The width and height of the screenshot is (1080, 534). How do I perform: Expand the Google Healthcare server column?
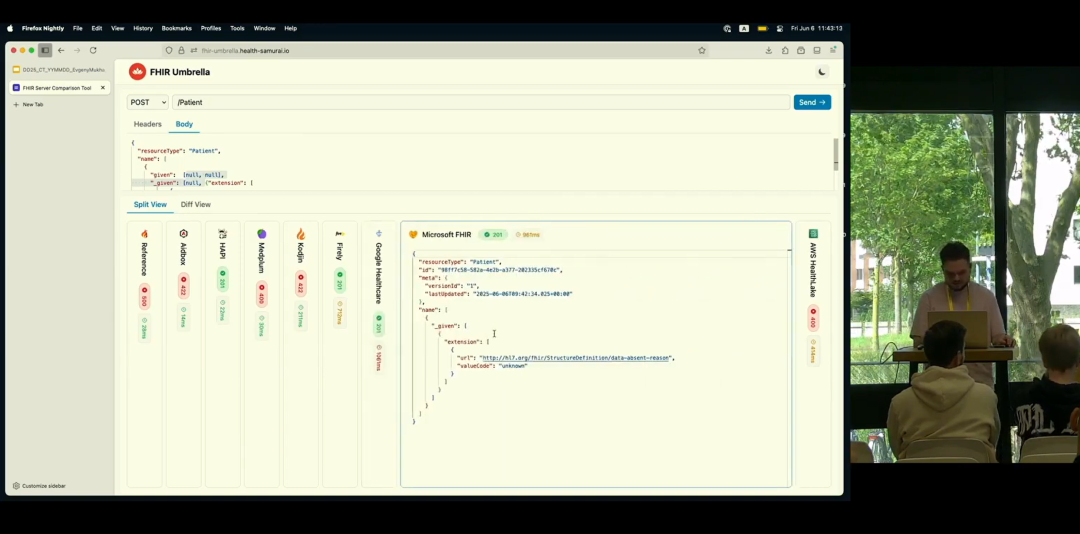[379, 354]
